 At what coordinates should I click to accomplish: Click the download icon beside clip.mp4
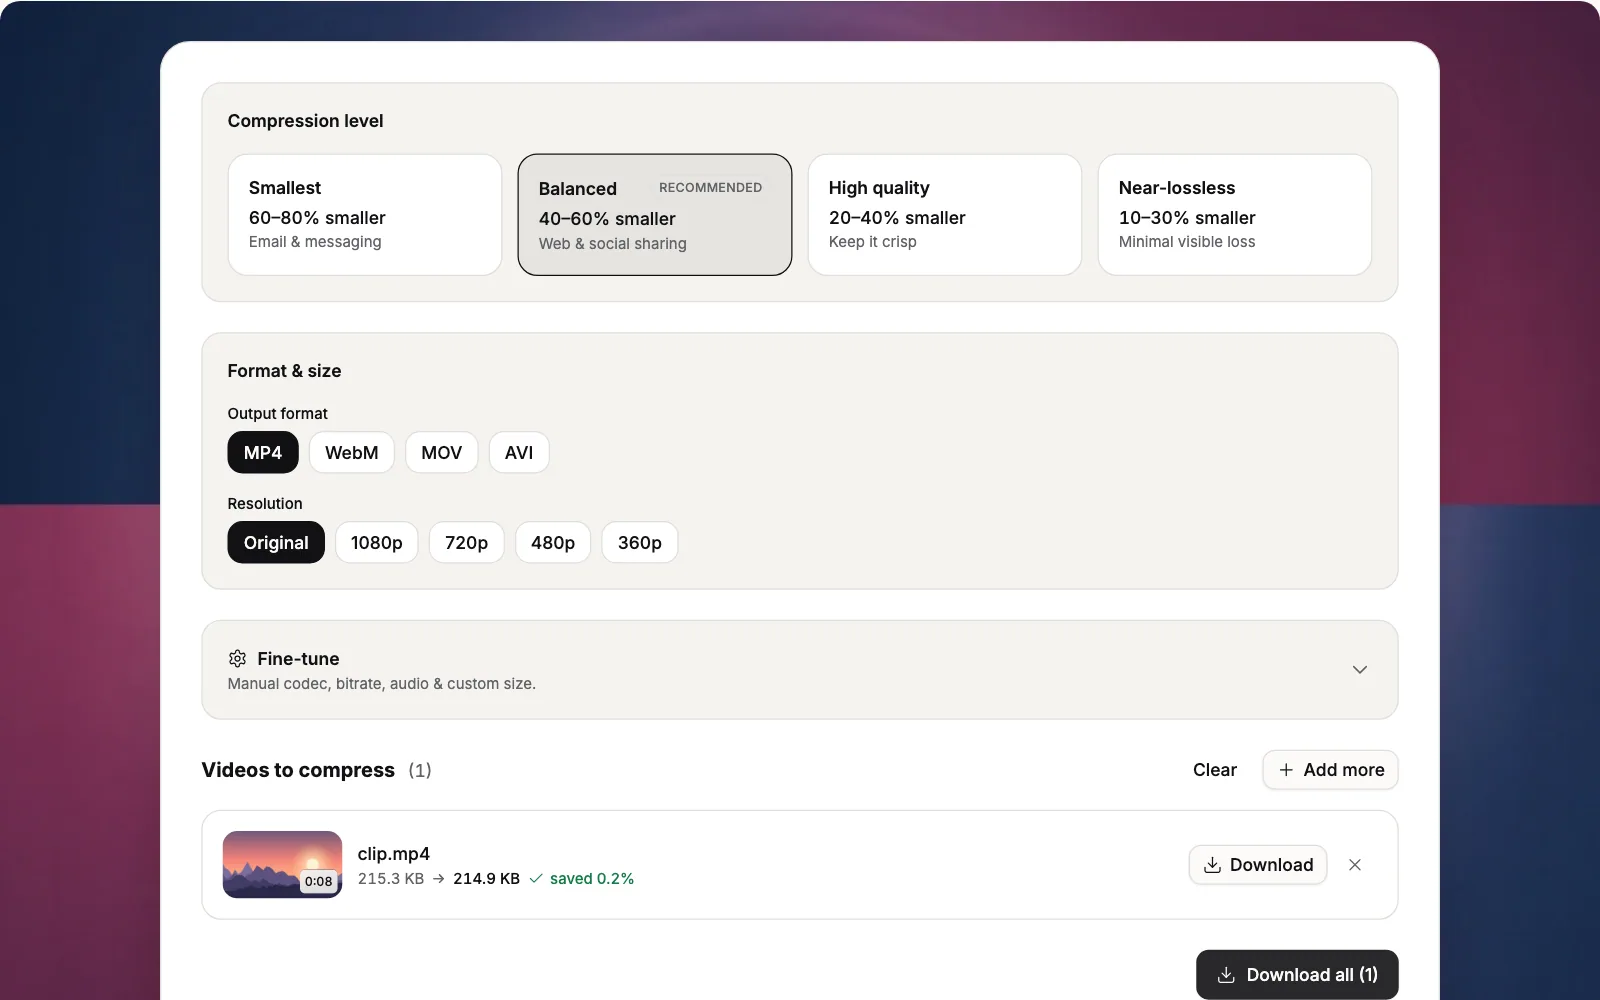1212,865
